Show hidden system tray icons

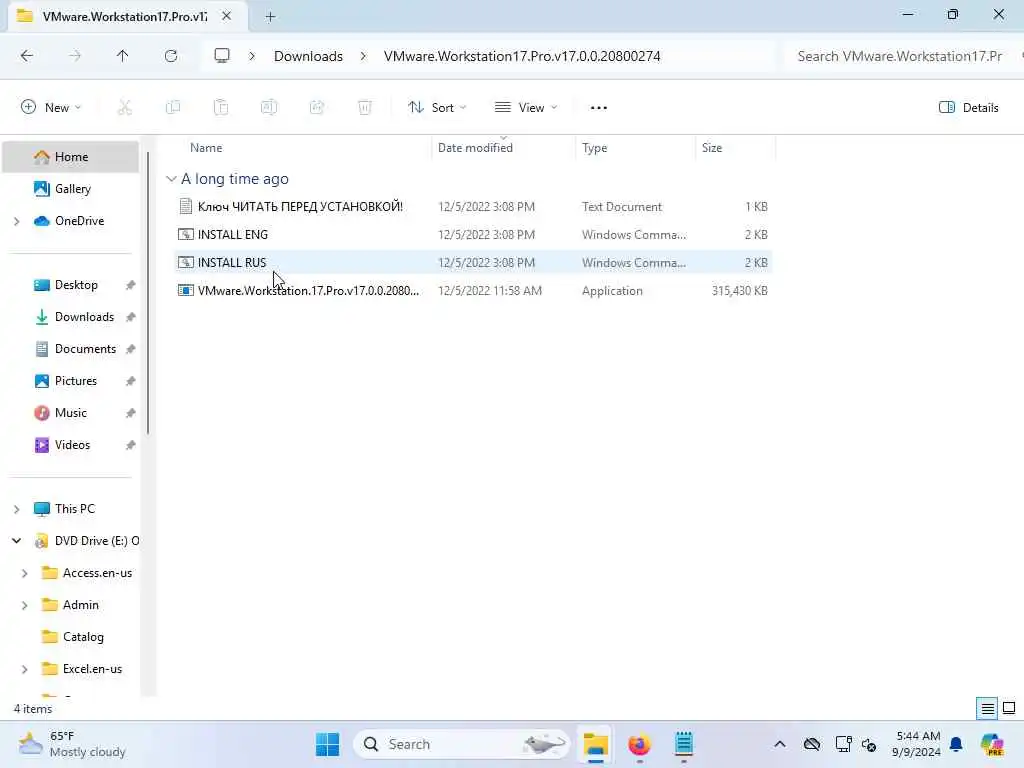[780, 744]
